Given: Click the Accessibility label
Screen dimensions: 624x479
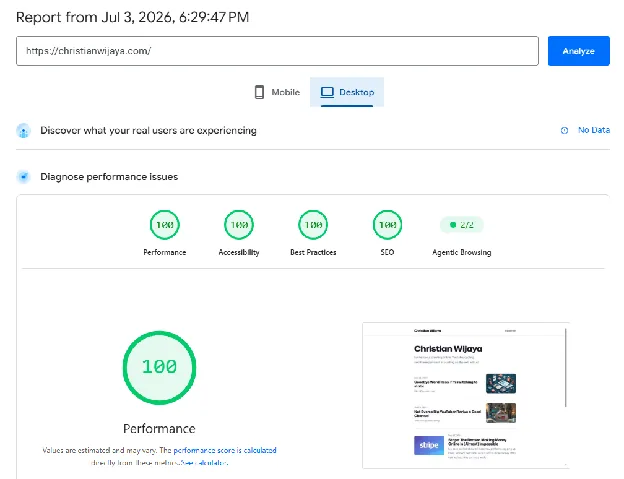Looking at the screenshot, I should 239,252.
